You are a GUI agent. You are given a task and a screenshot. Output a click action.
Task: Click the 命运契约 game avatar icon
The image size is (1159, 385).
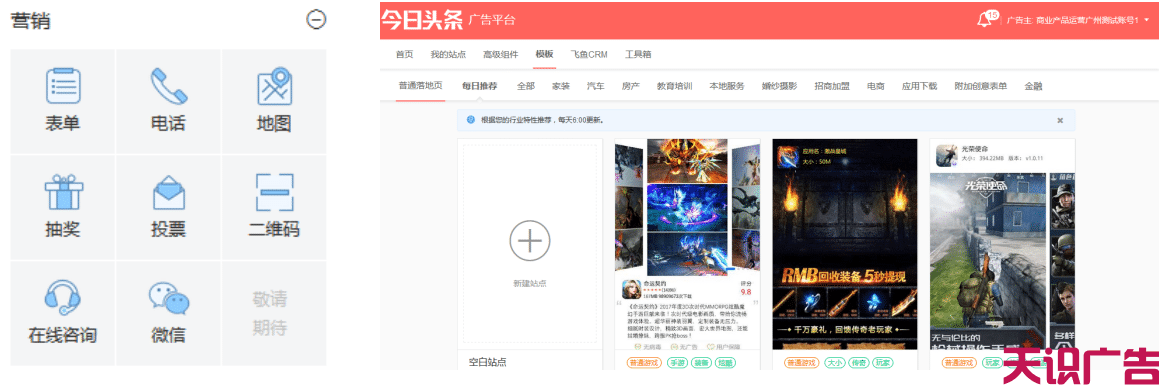631,289
